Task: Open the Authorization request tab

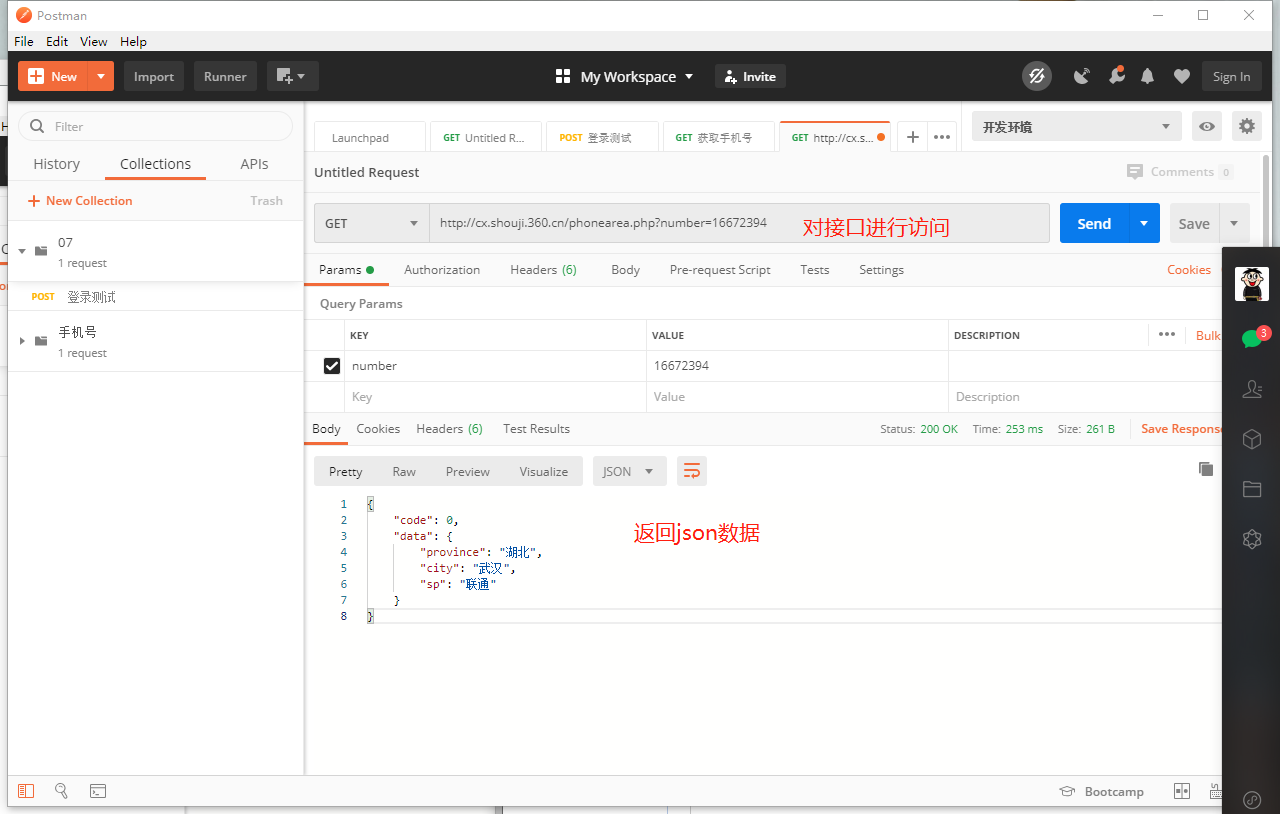Action: pos(442,269)
